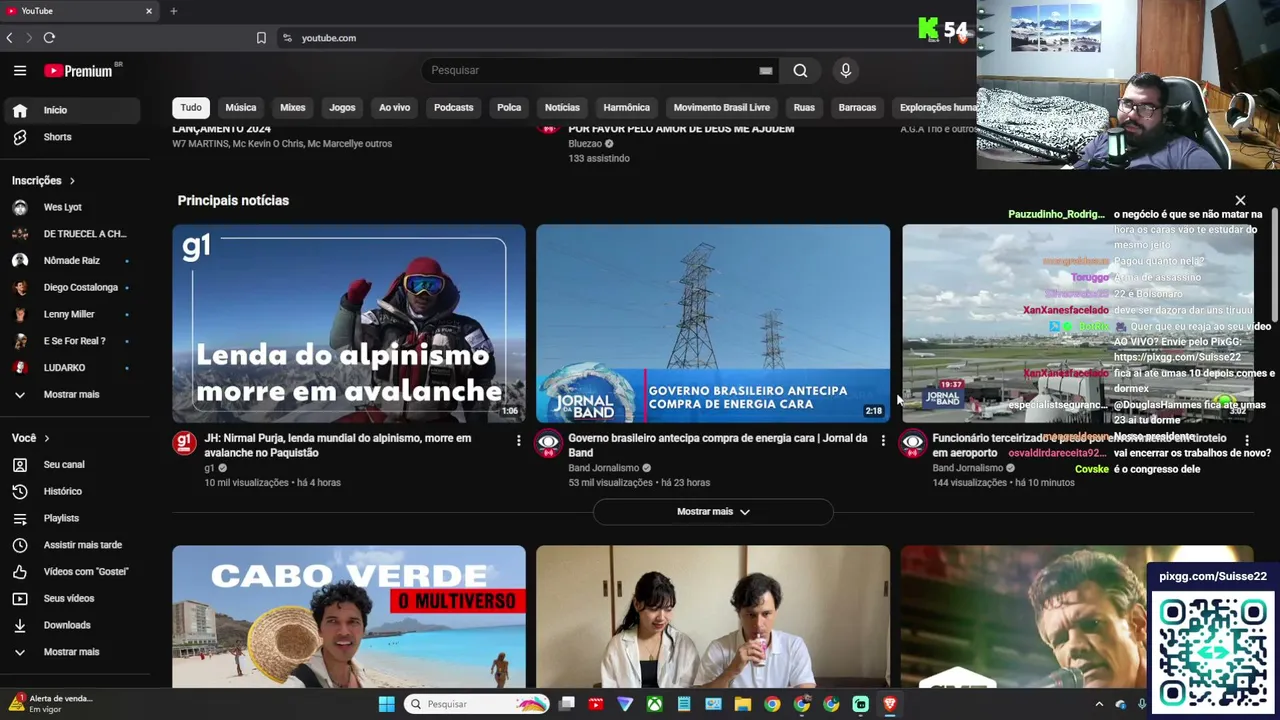Click the youtube.com address bar

pos(329,38)
